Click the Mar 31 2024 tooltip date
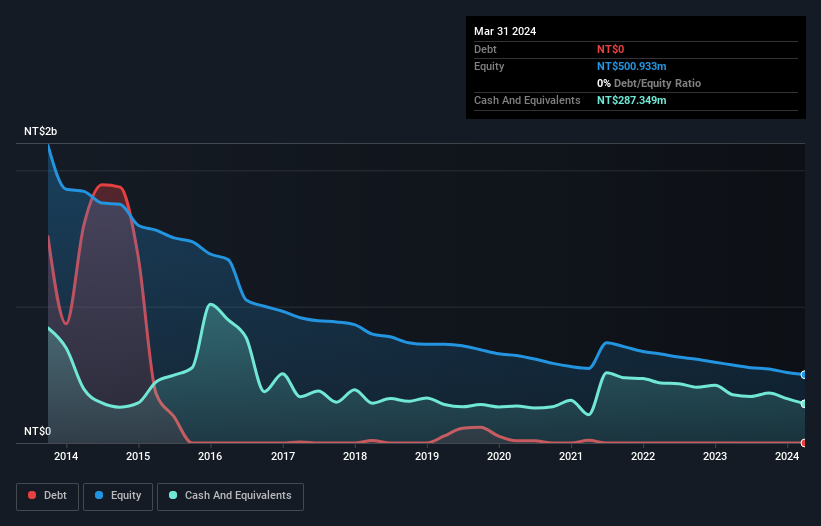Screen dimensions: 821x526 click(505, 31)
